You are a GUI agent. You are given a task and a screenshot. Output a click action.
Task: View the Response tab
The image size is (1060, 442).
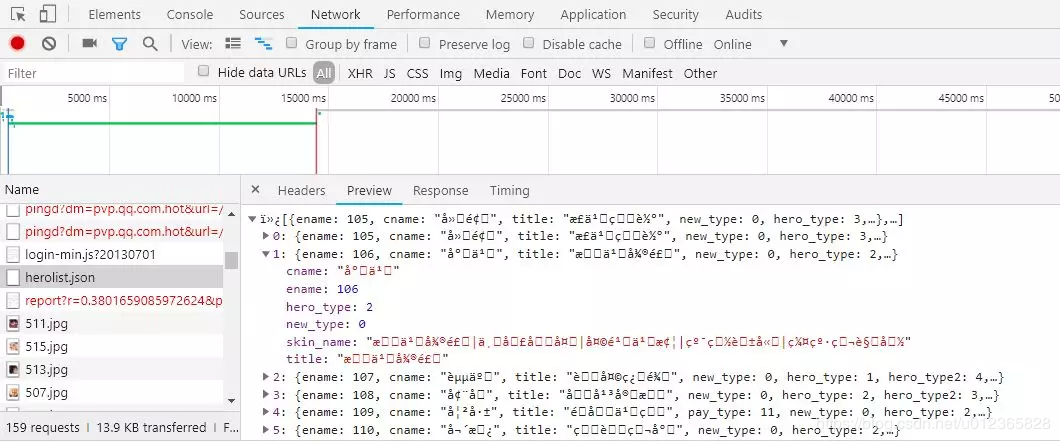(x=441, y=191)
